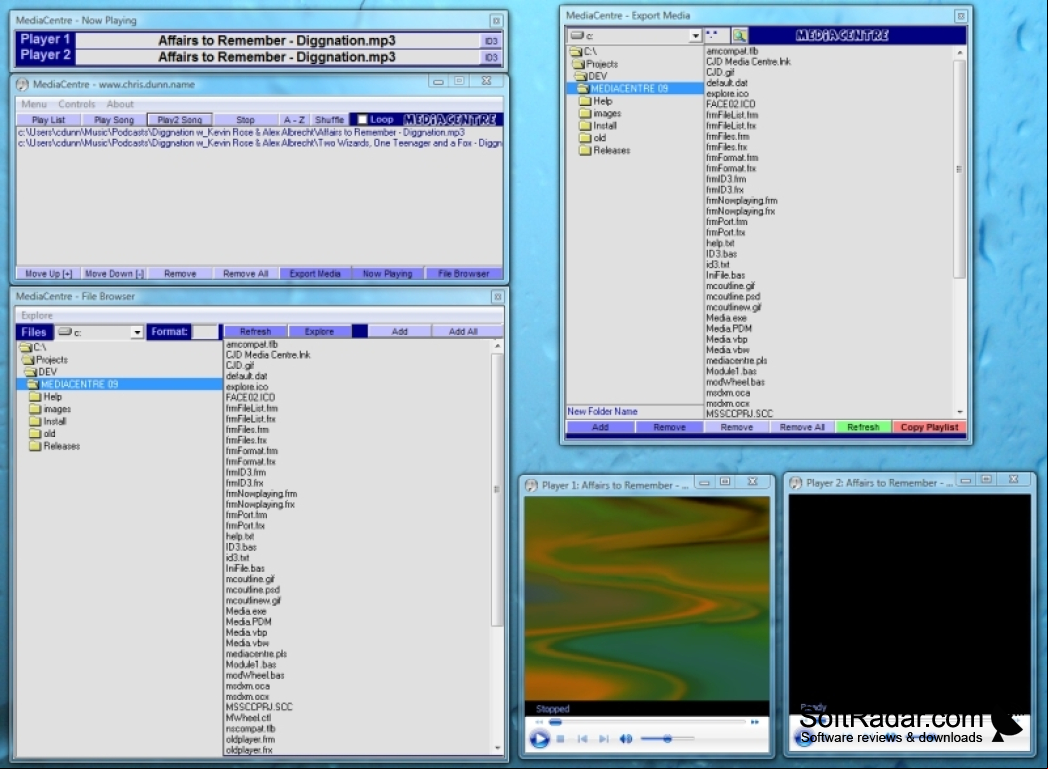The width and height of the screenshot is (1048, 769).
Task: Select the C:\ folder icon in File Browser
Action: pyautogui.click(x=26, y=347)
